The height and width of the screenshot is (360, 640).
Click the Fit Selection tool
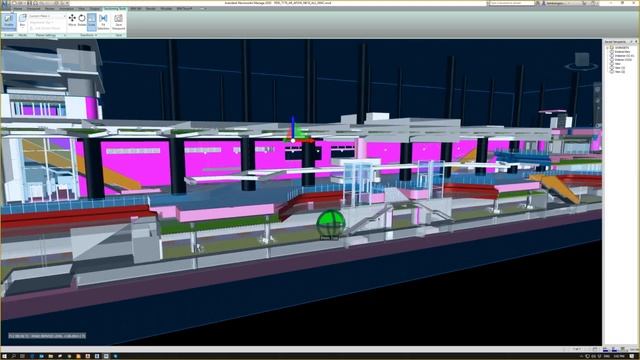103,21
